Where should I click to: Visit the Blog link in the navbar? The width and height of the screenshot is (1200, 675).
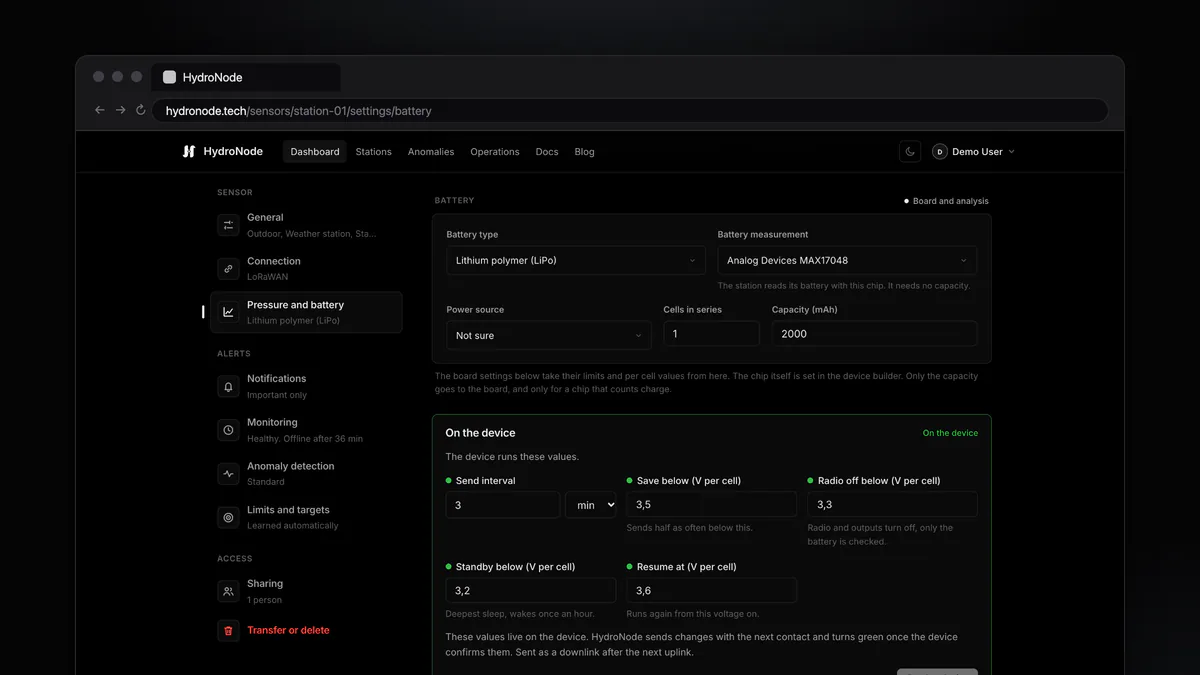coord(585,152)
